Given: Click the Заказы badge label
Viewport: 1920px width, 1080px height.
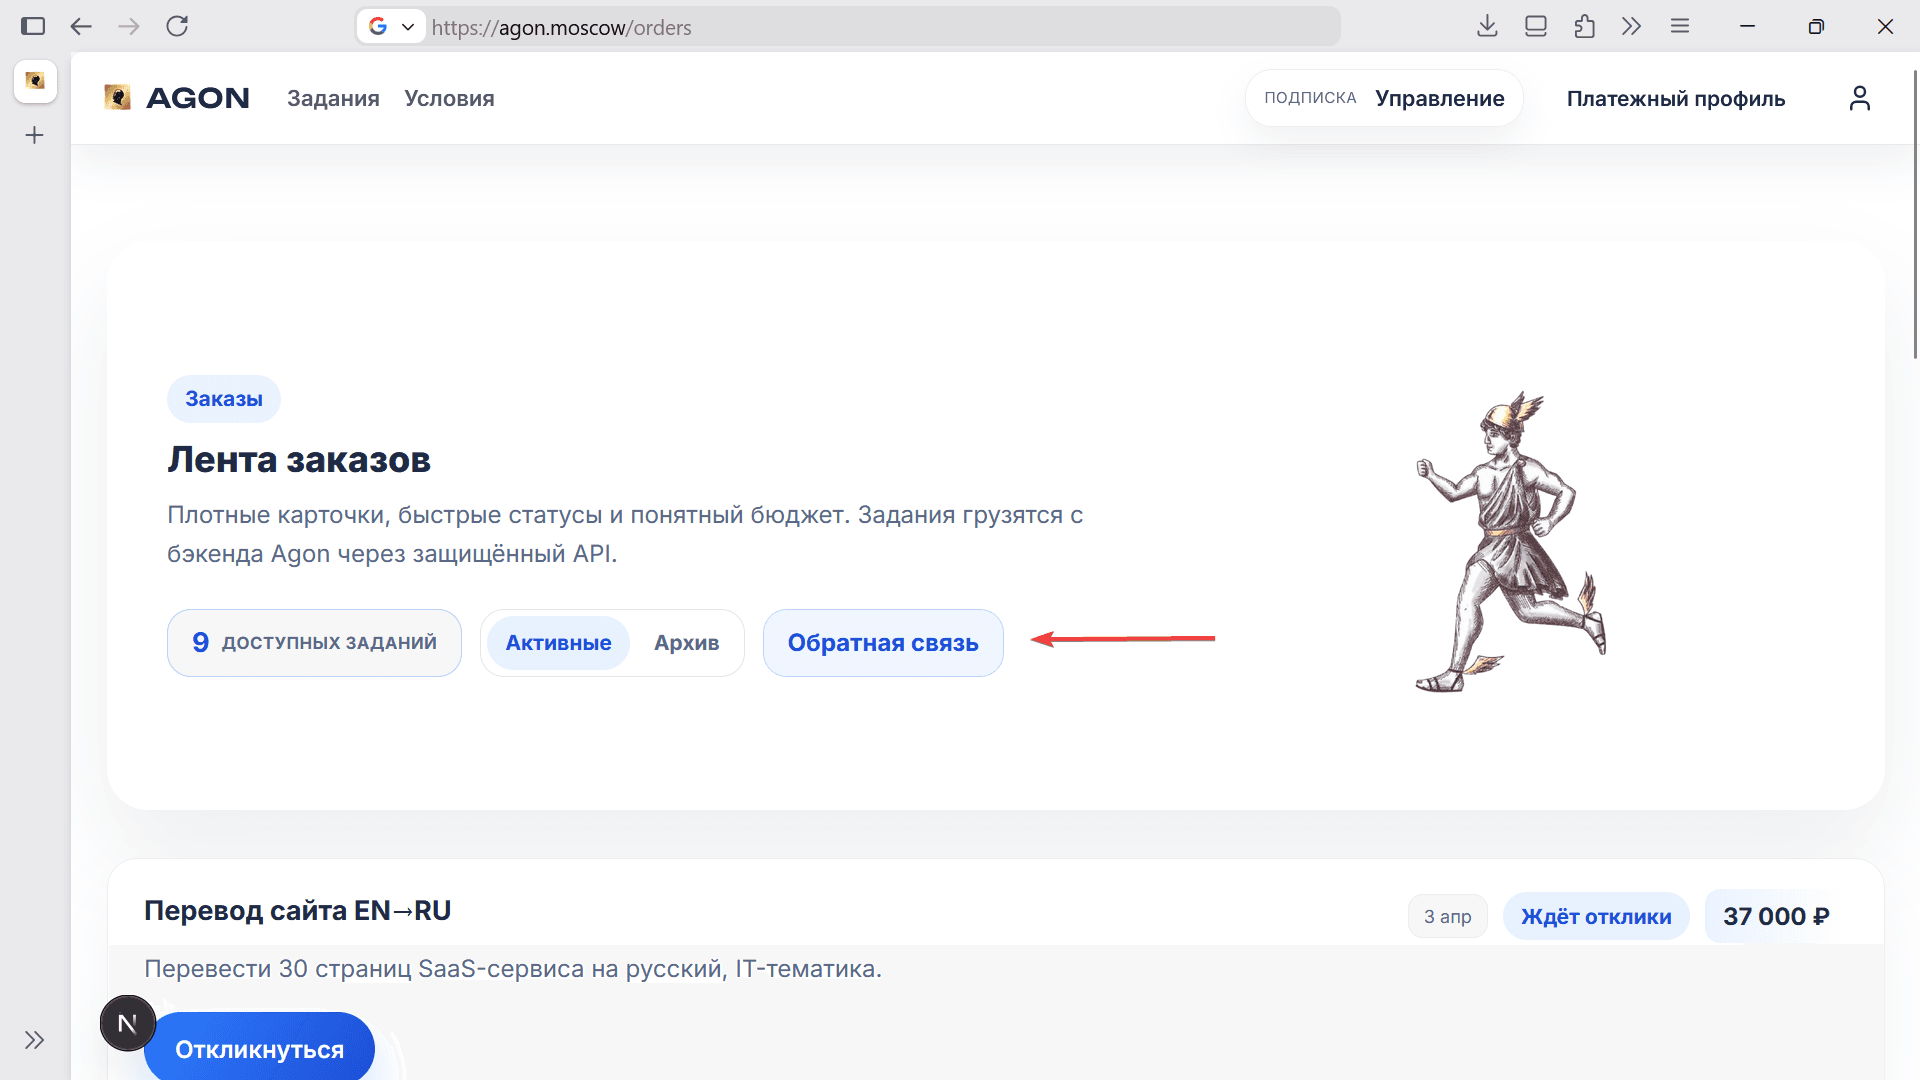Looking at the screenshot, I should (x=224, y=399).
